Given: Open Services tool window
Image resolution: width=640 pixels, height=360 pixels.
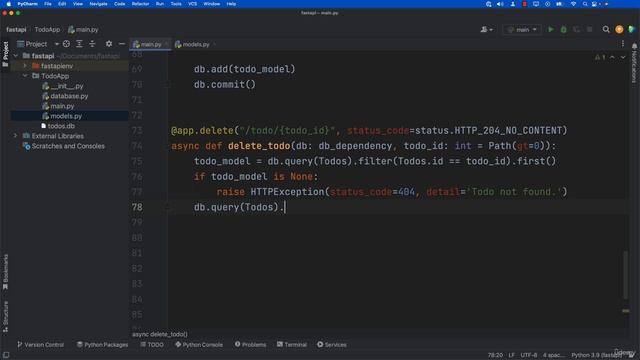Looking at the screenshot, I should coord(332,344).
